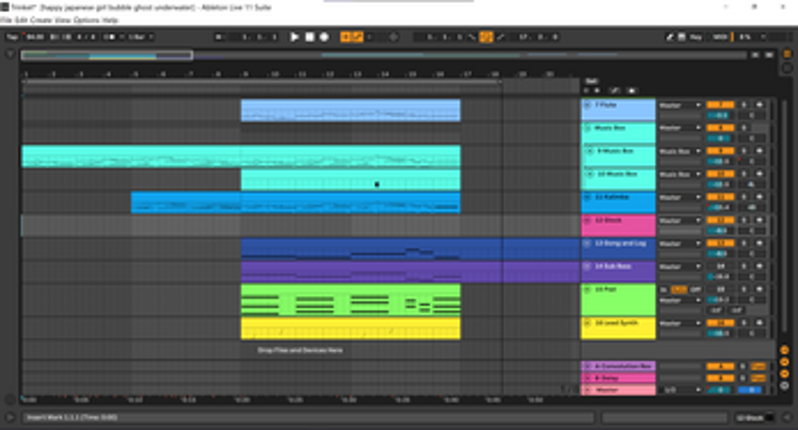The height and width of the screenshot is (430, 798).
Task: Click the Set locator button
Action: point(591,81)
